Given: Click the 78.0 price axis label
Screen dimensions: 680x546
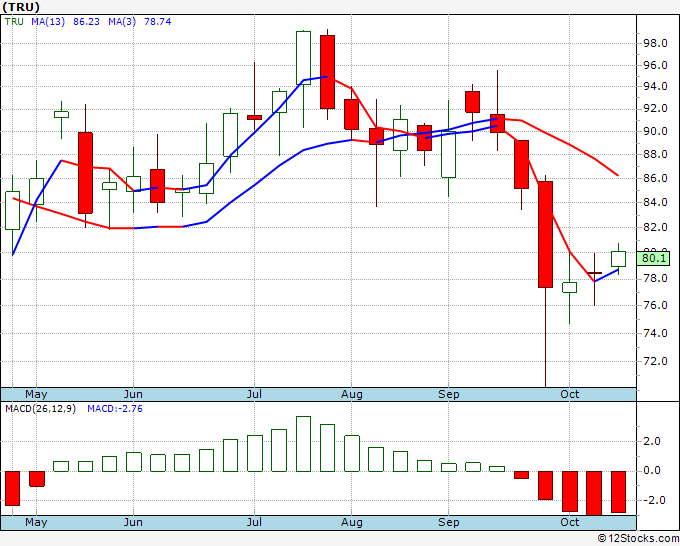Looking at the screenshot, I should tap(655, 278).
